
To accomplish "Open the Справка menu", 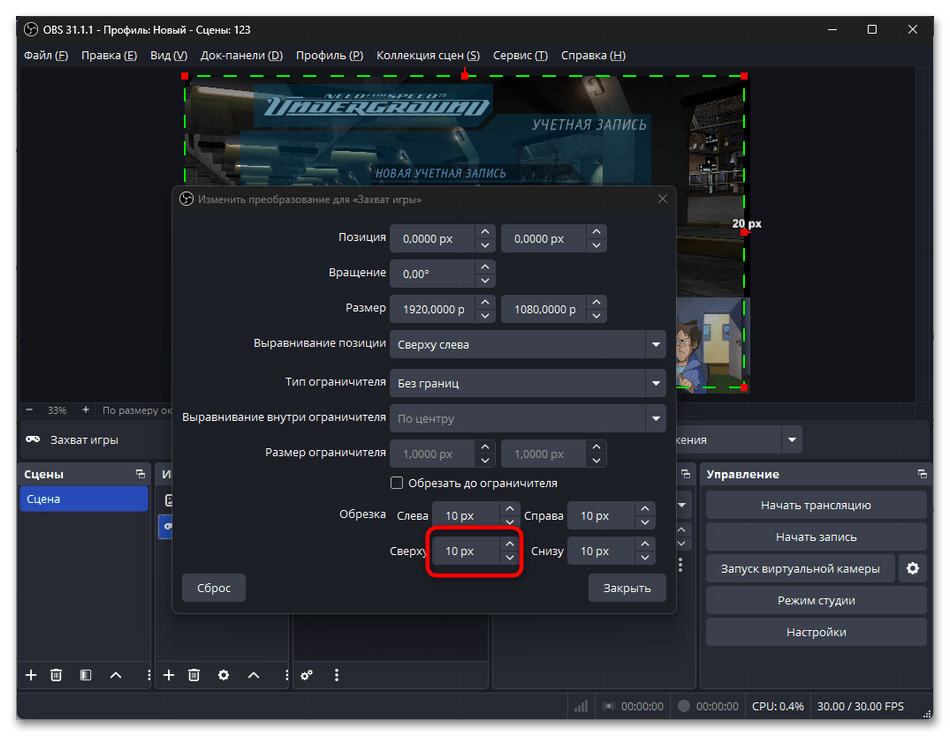I will tap(593, 55).
